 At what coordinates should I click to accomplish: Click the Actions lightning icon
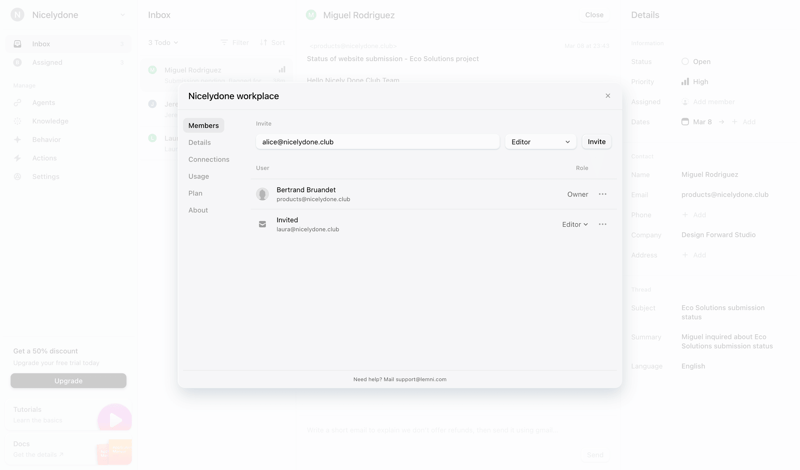pos(17,158)
